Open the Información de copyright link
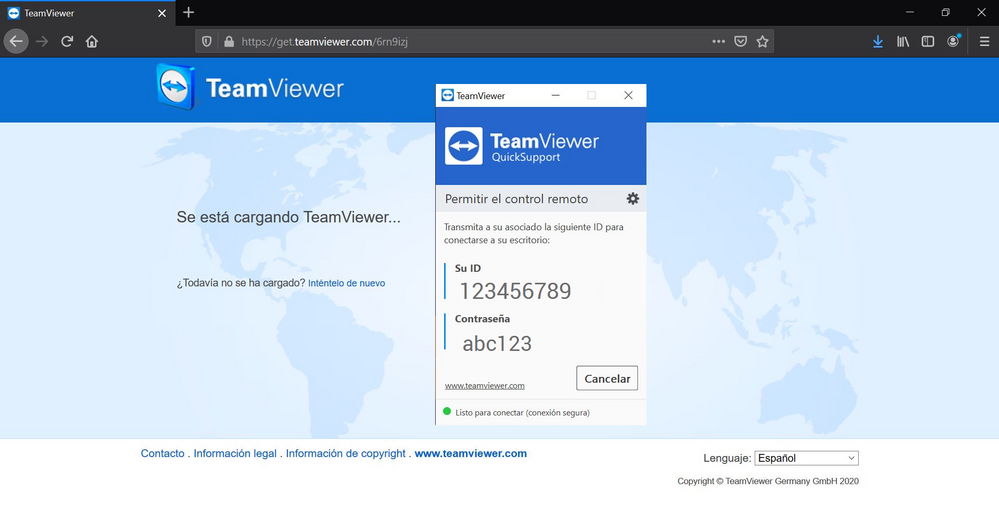 tap(345, 453)
